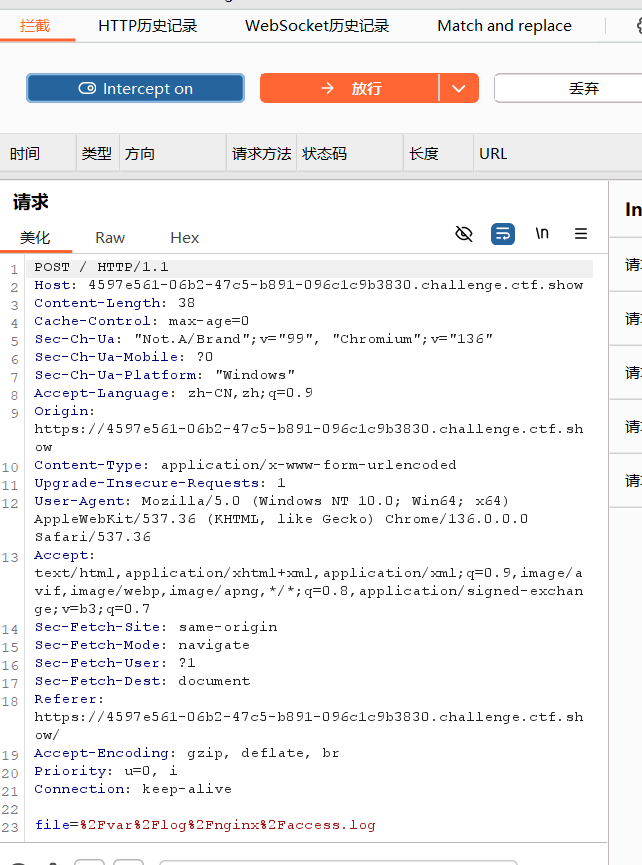Viewport: 642px width, 865px height.
Task: Click the Accept-Encoding header line
Action: [187, 753]
